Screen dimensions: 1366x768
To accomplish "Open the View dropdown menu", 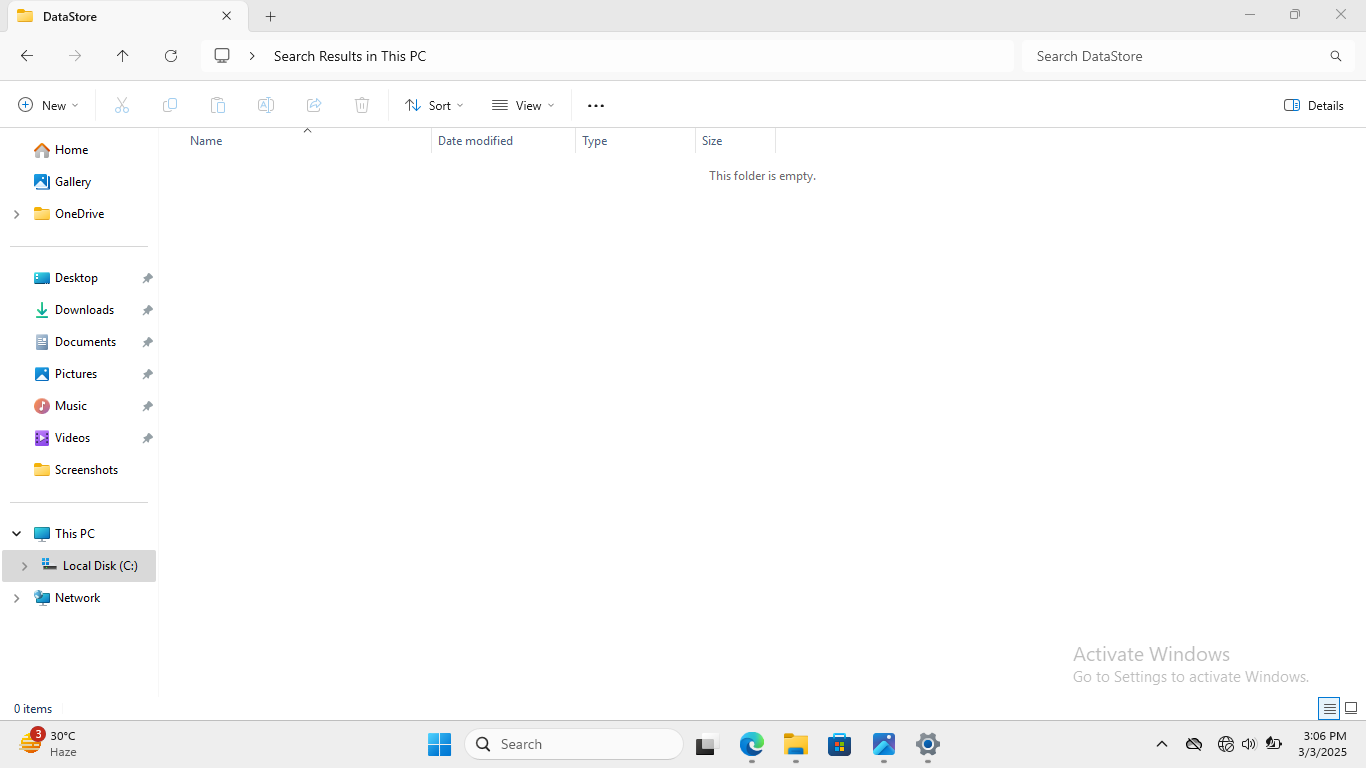I will 523,105.
